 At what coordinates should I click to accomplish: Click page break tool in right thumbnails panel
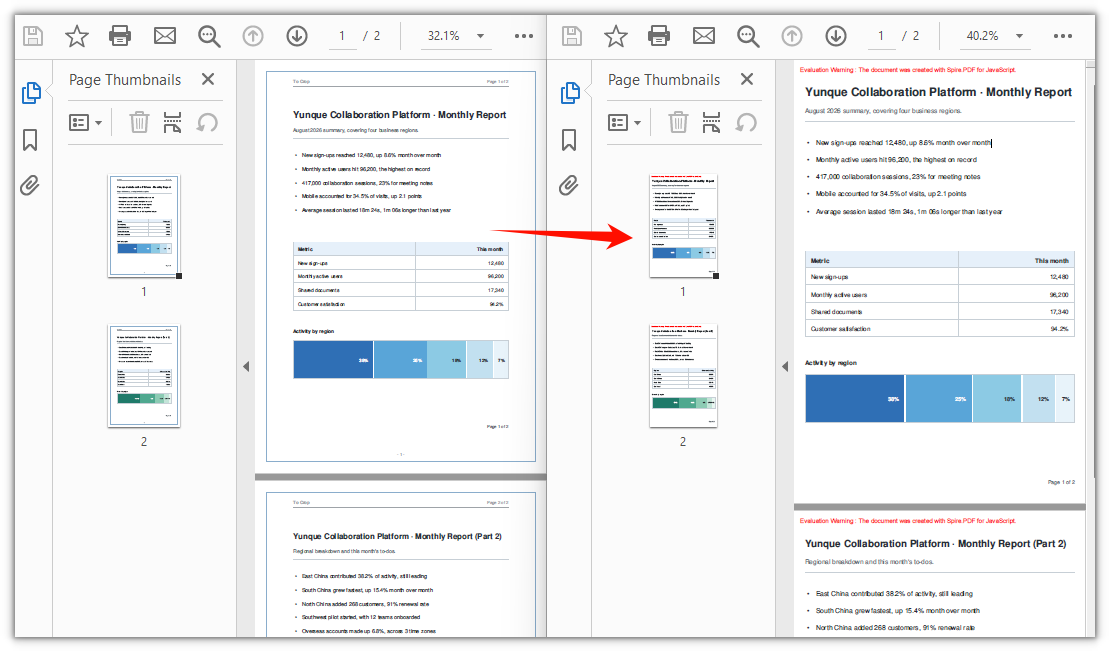tap(711, 122)
